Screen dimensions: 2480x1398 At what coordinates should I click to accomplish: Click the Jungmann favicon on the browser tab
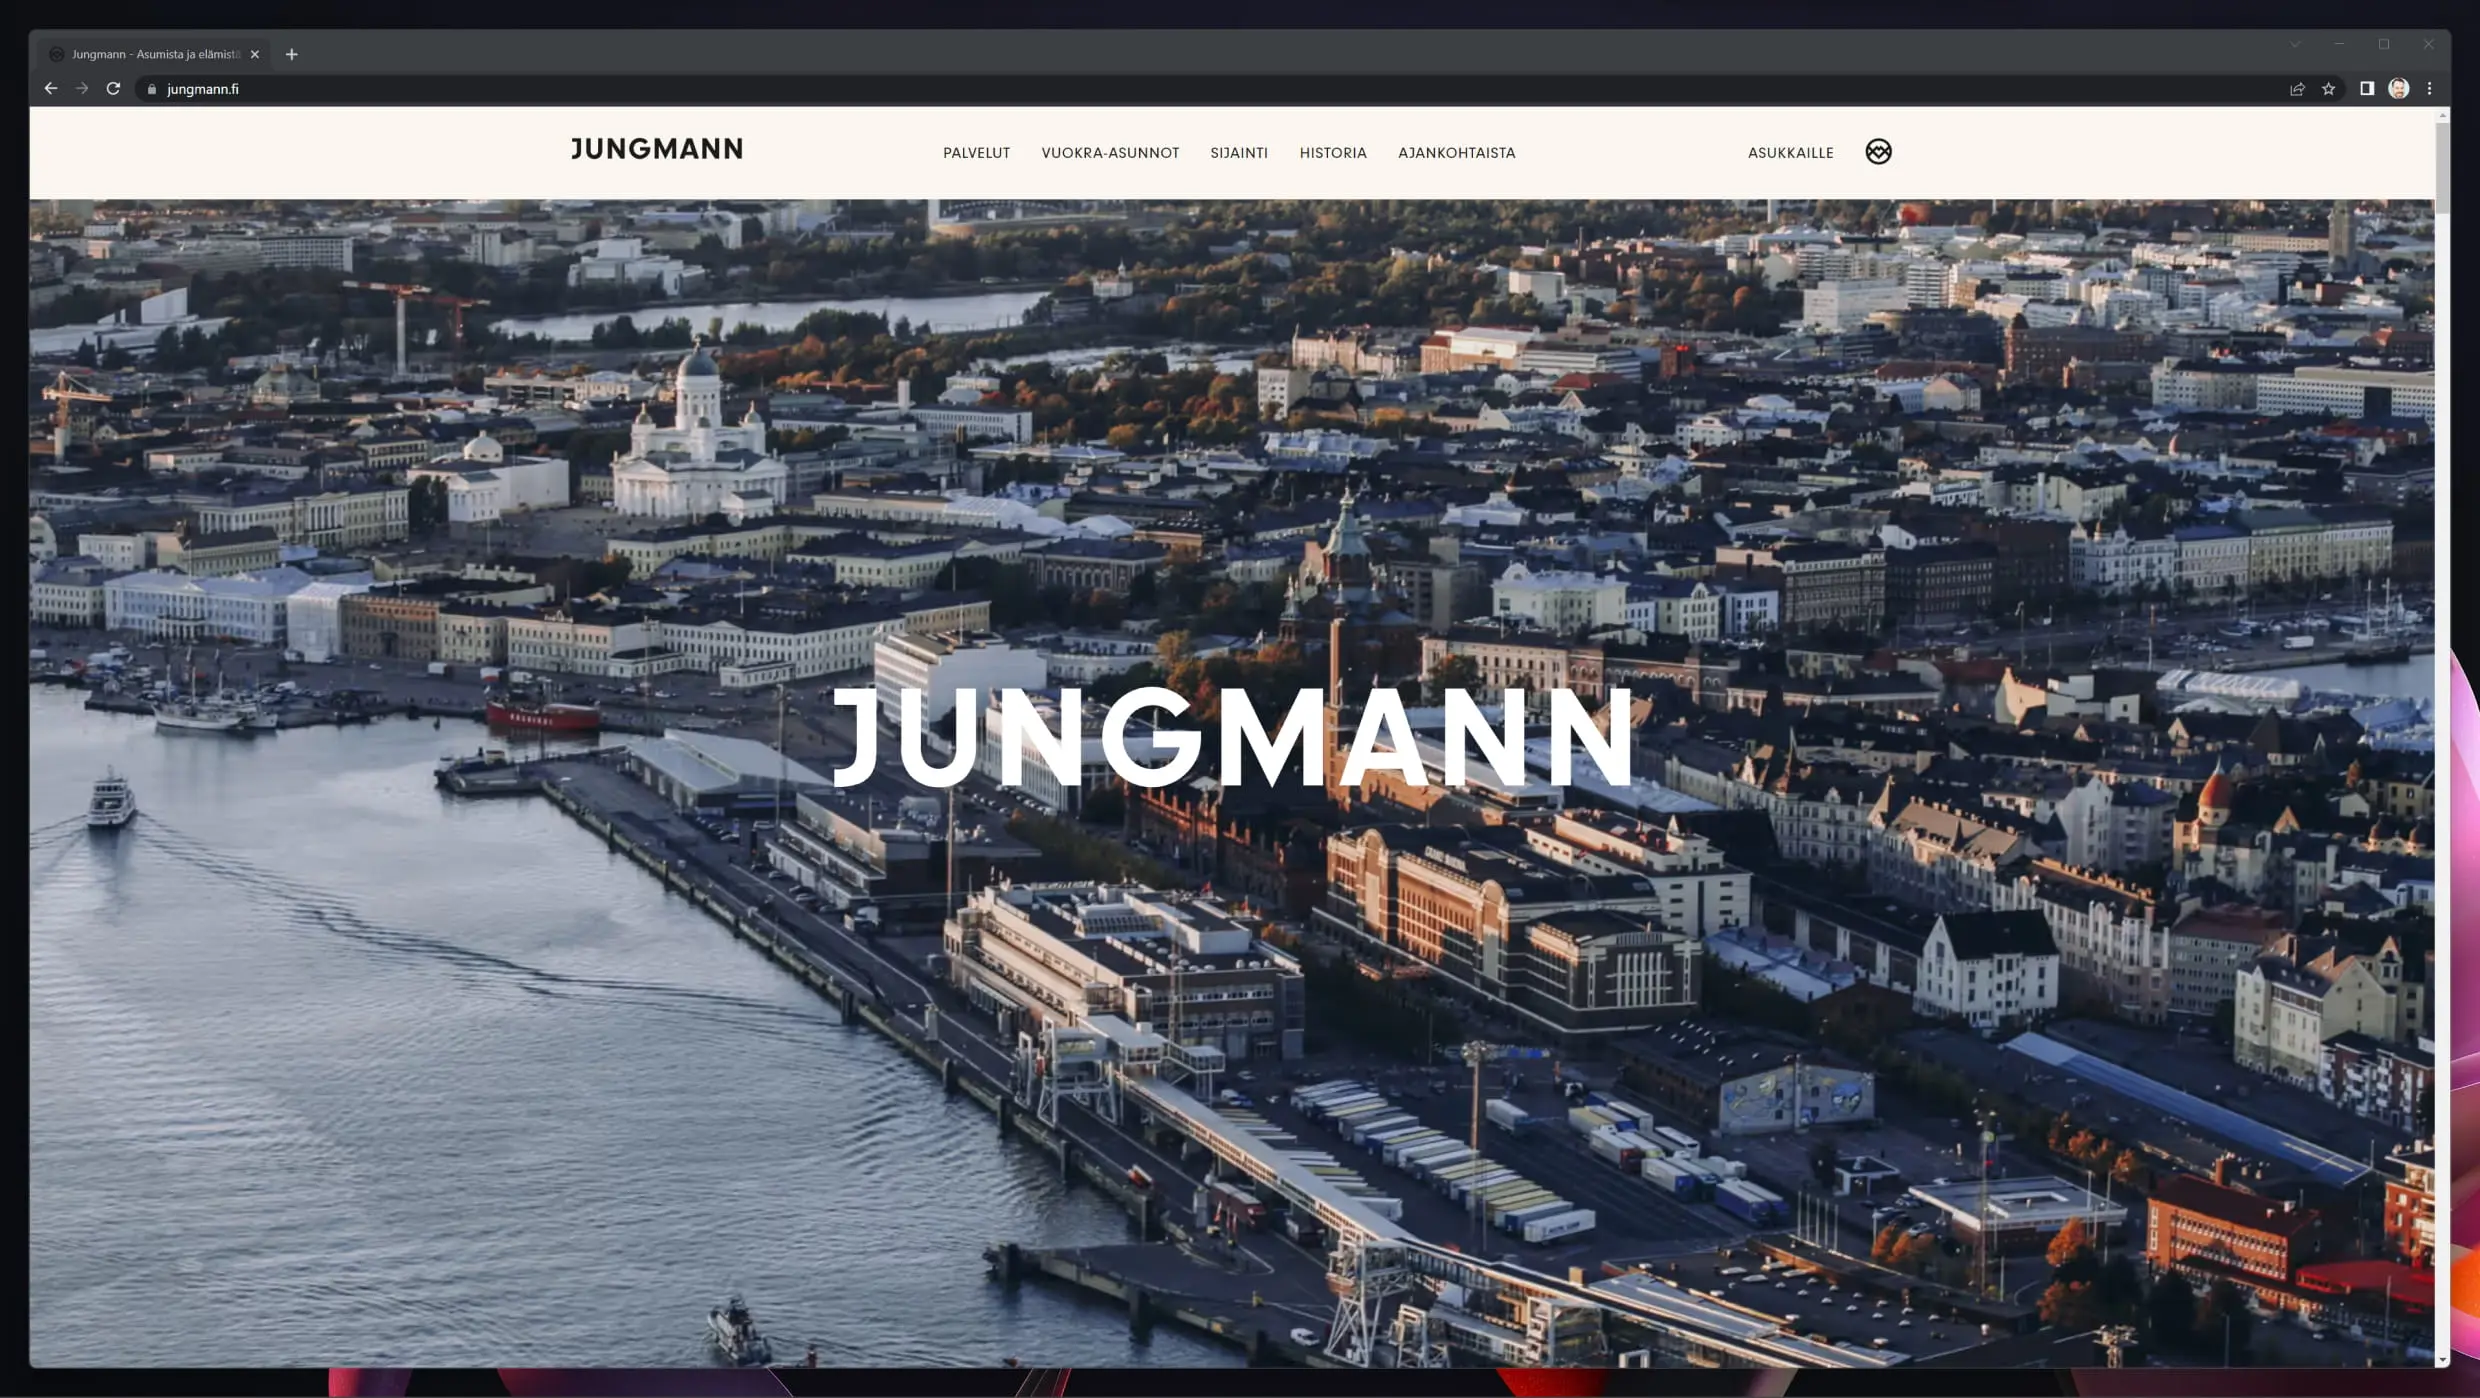point(56,54)
